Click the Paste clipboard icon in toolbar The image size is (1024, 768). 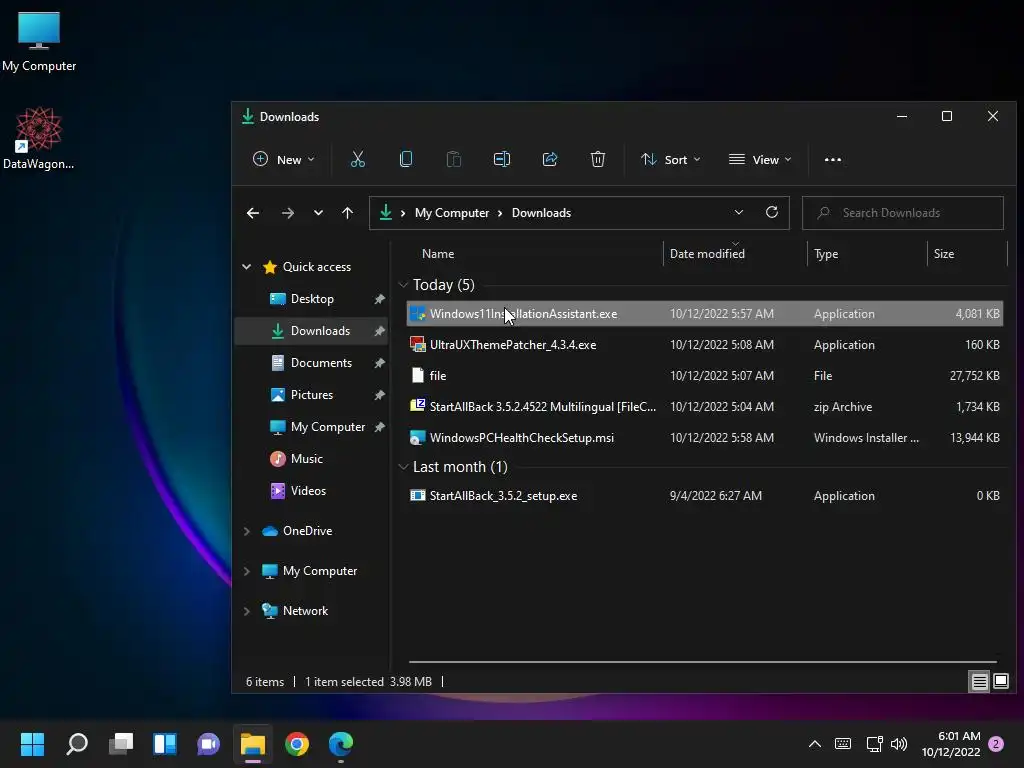(x=454, y=159)
